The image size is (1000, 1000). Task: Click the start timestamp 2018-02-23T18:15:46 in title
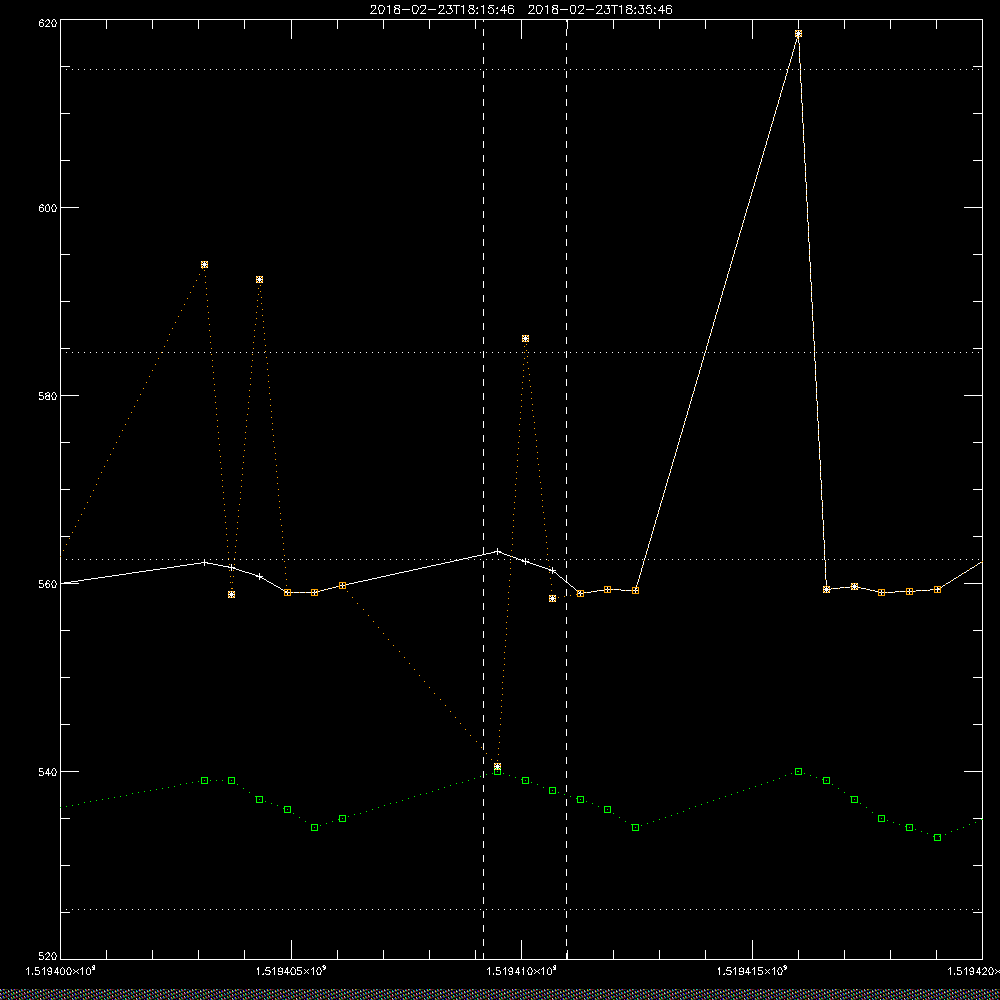442,10
